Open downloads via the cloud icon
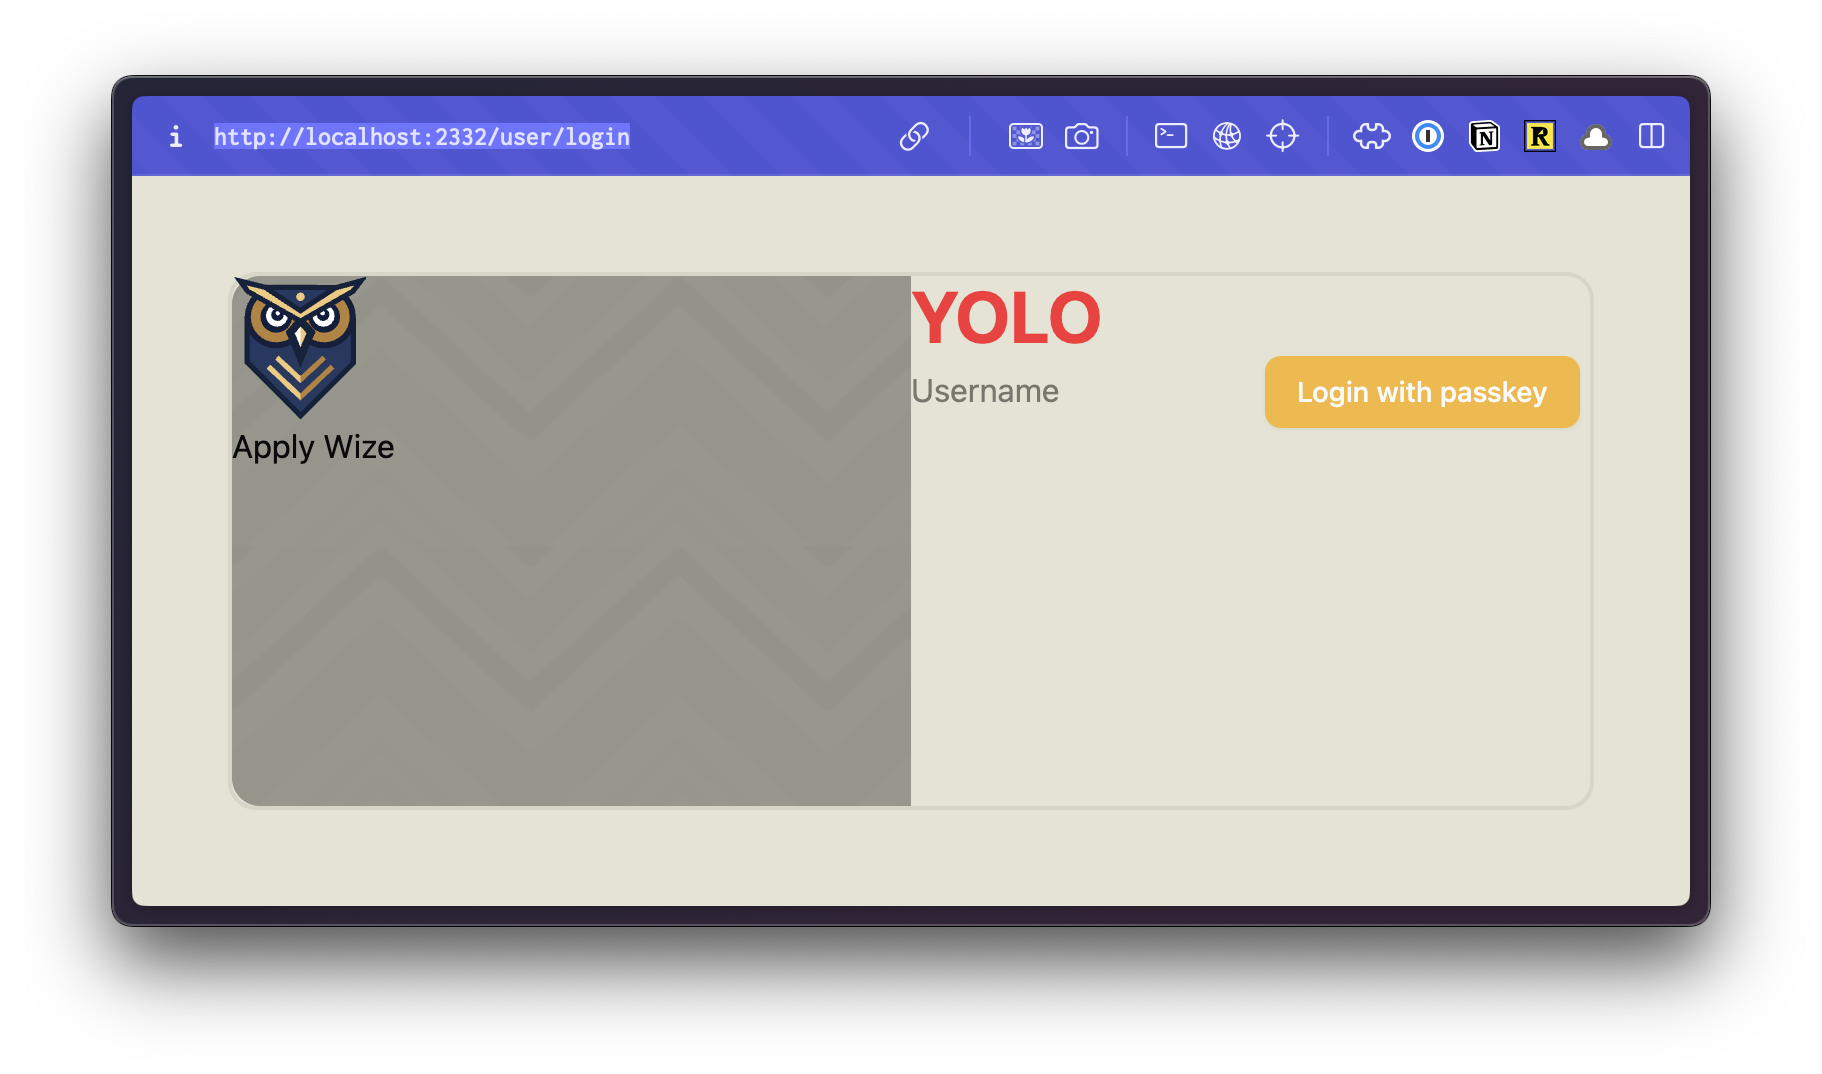 pyautogui.click(x=1596, y=136)
